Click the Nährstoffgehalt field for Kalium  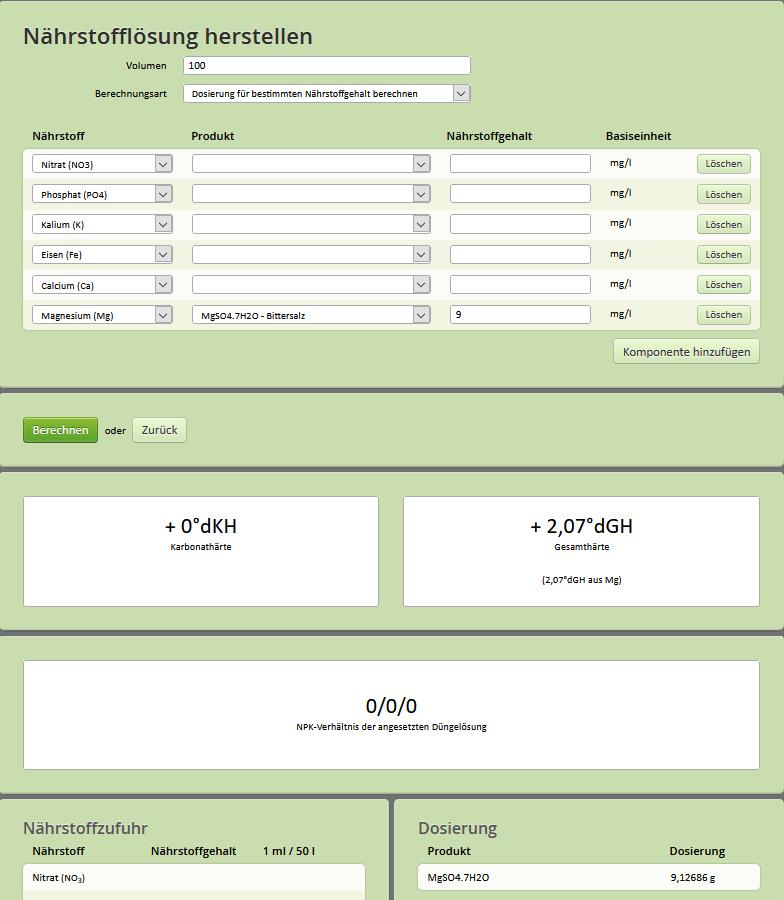(520, 224)
